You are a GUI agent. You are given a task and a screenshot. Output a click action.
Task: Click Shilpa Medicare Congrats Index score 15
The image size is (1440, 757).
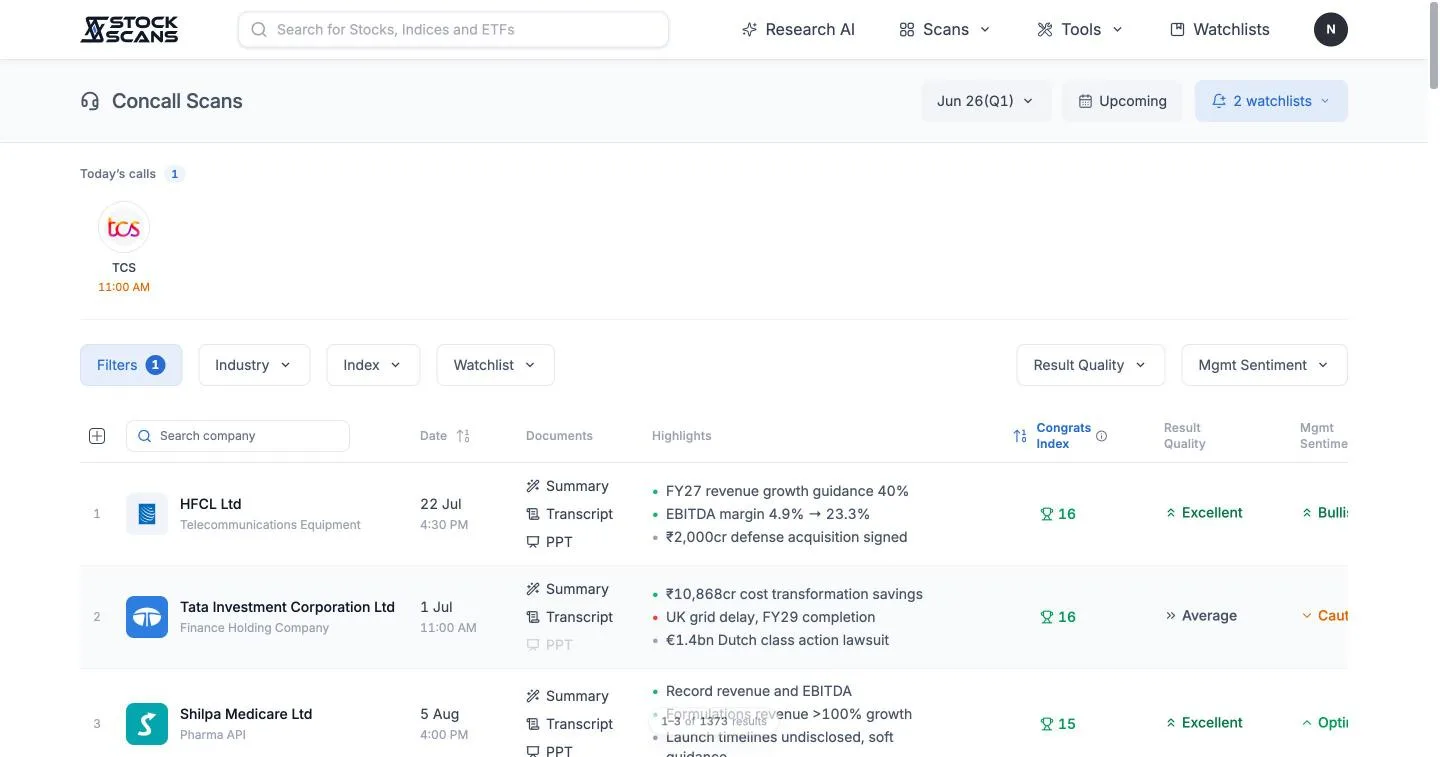(x=1058, y=724)
